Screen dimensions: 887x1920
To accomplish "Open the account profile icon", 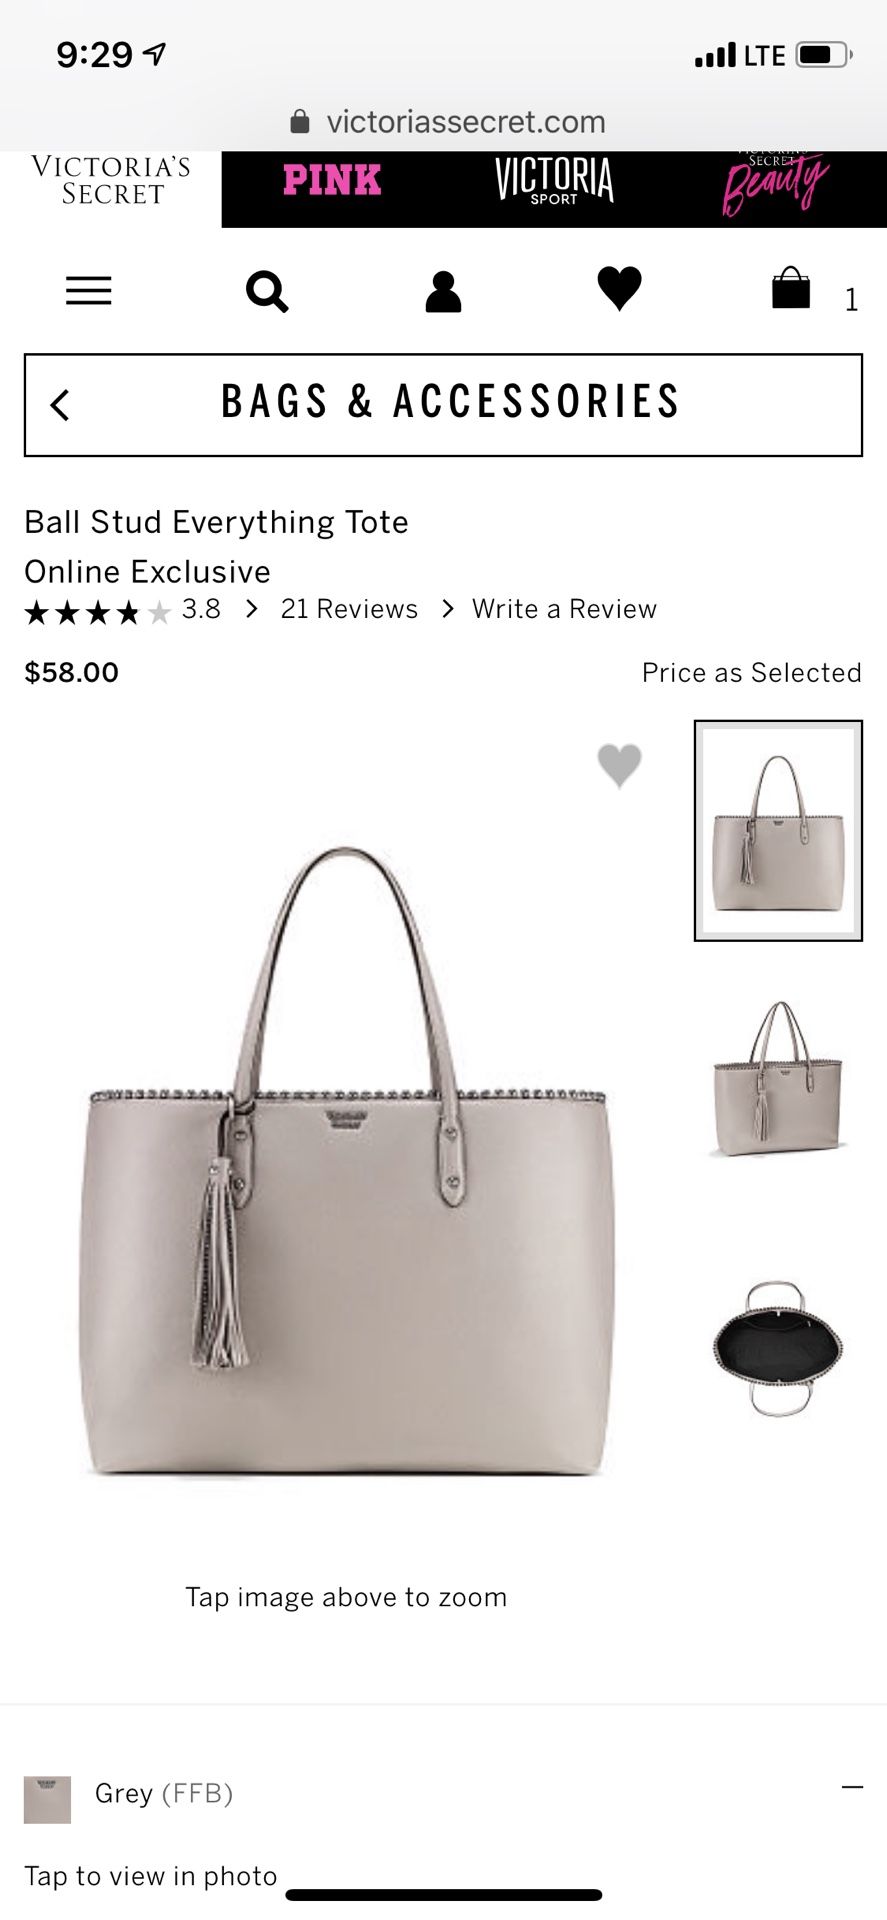I will point(443,292).
